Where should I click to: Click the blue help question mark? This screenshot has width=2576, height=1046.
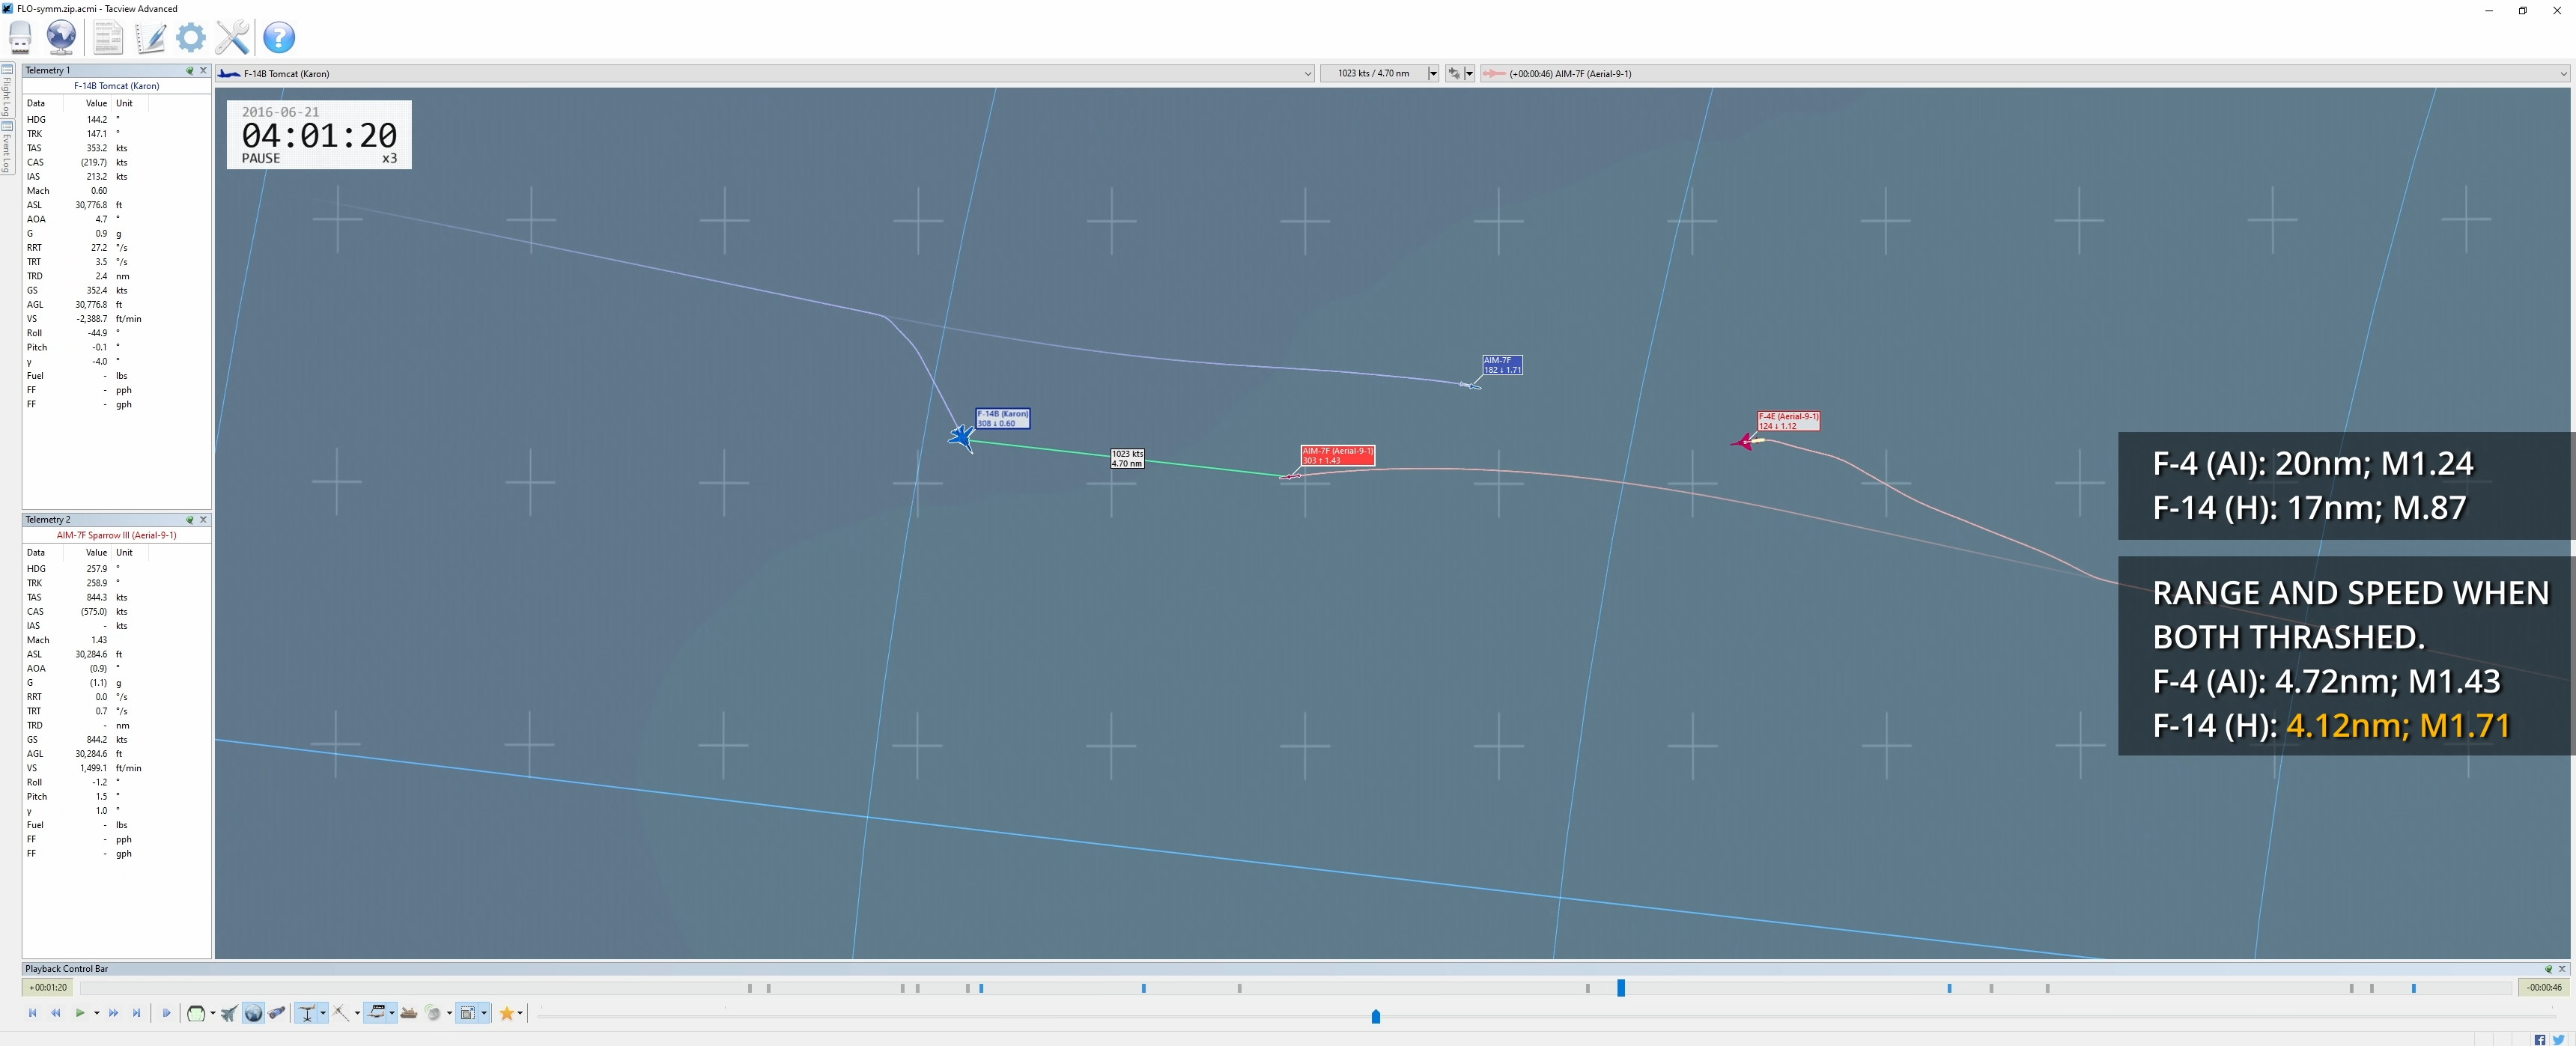279,37
